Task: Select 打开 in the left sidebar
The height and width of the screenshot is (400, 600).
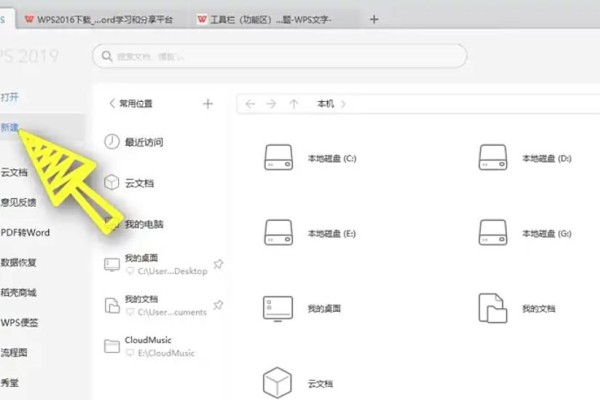Action: click(10, 97)
